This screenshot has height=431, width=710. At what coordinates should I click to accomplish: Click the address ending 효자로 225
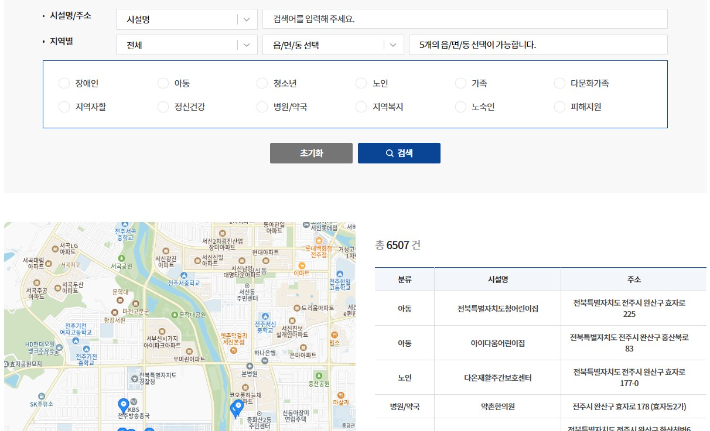pyautogui.click(x=629, y=308)
